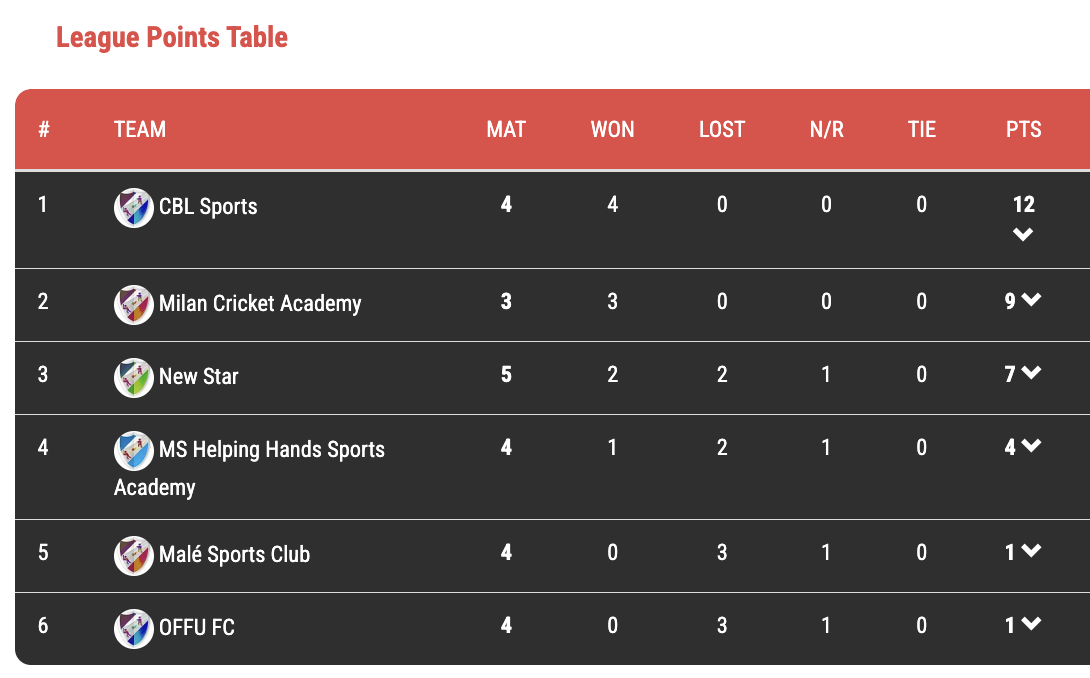Click the League Points Table heading
This screenshot has width=1090, height=678.
(172, 38)
